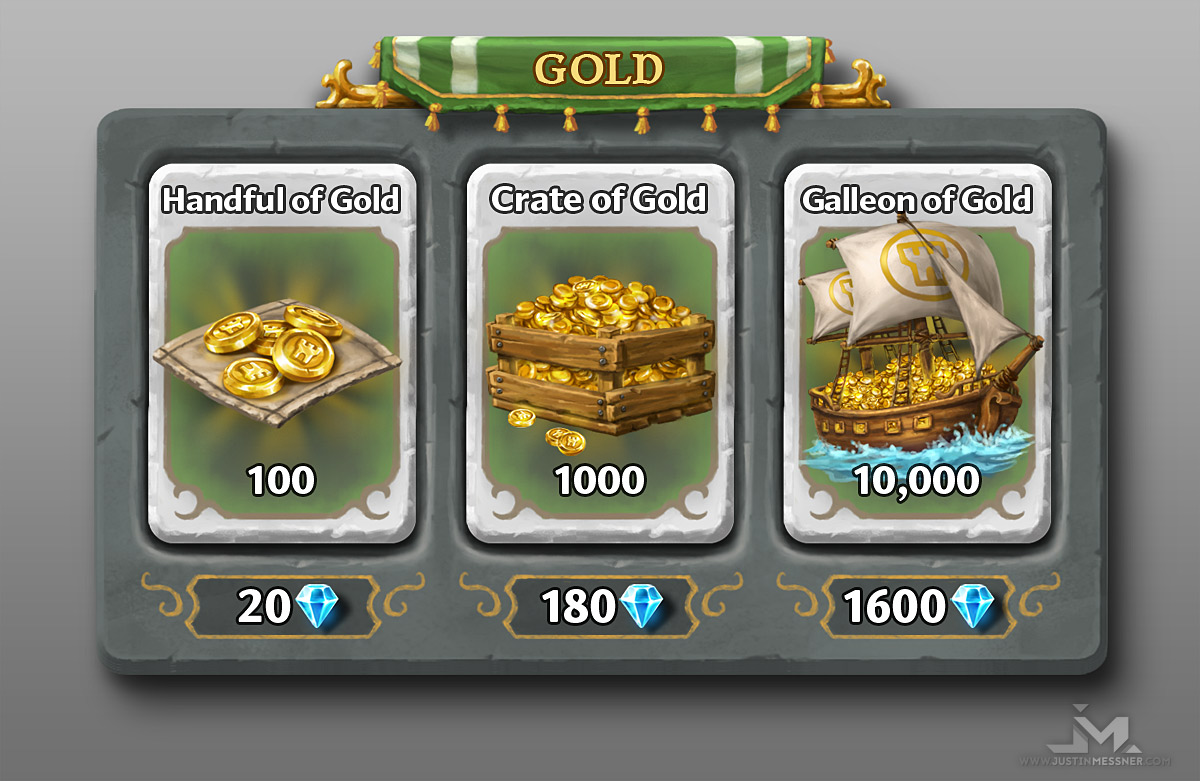1200x781 pixels.
Task: Buy Crate of Gold for 180 gems
Action: point(600,606)
